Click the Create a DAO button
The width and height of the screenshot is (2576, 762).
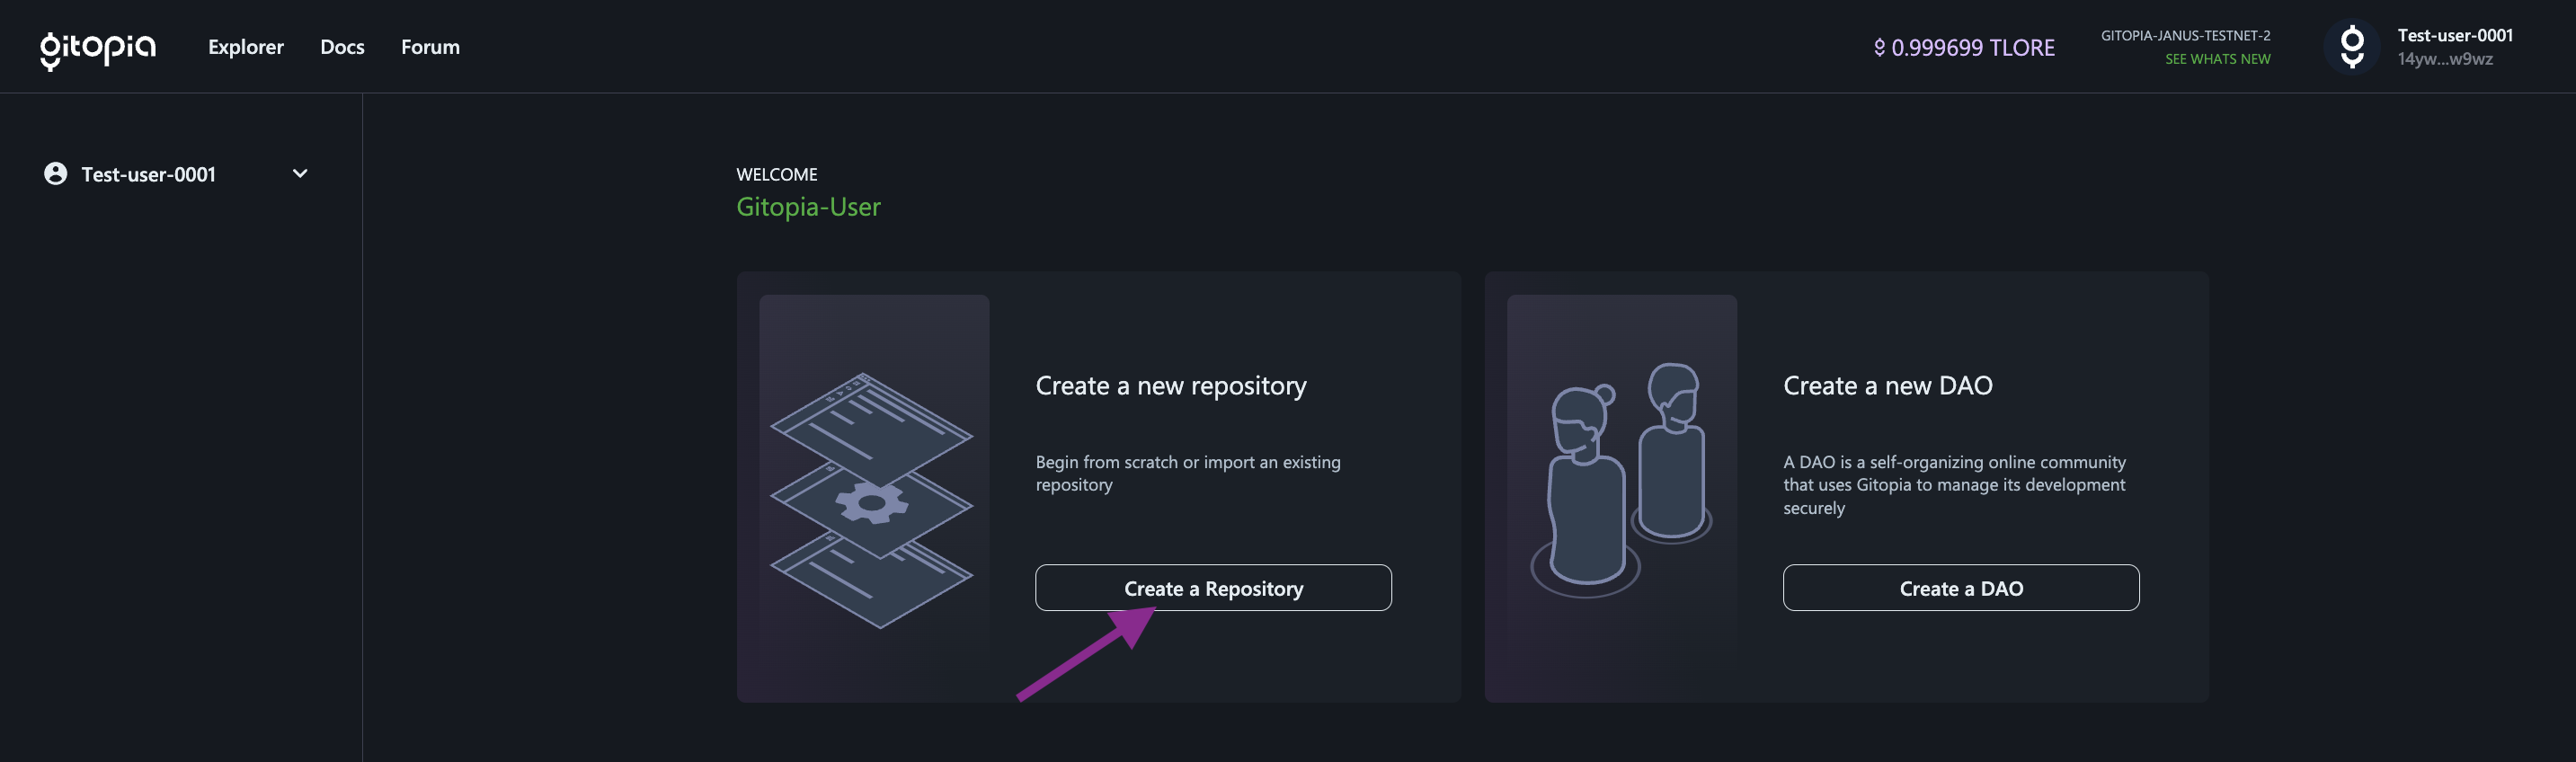[x=1960, y=588]
